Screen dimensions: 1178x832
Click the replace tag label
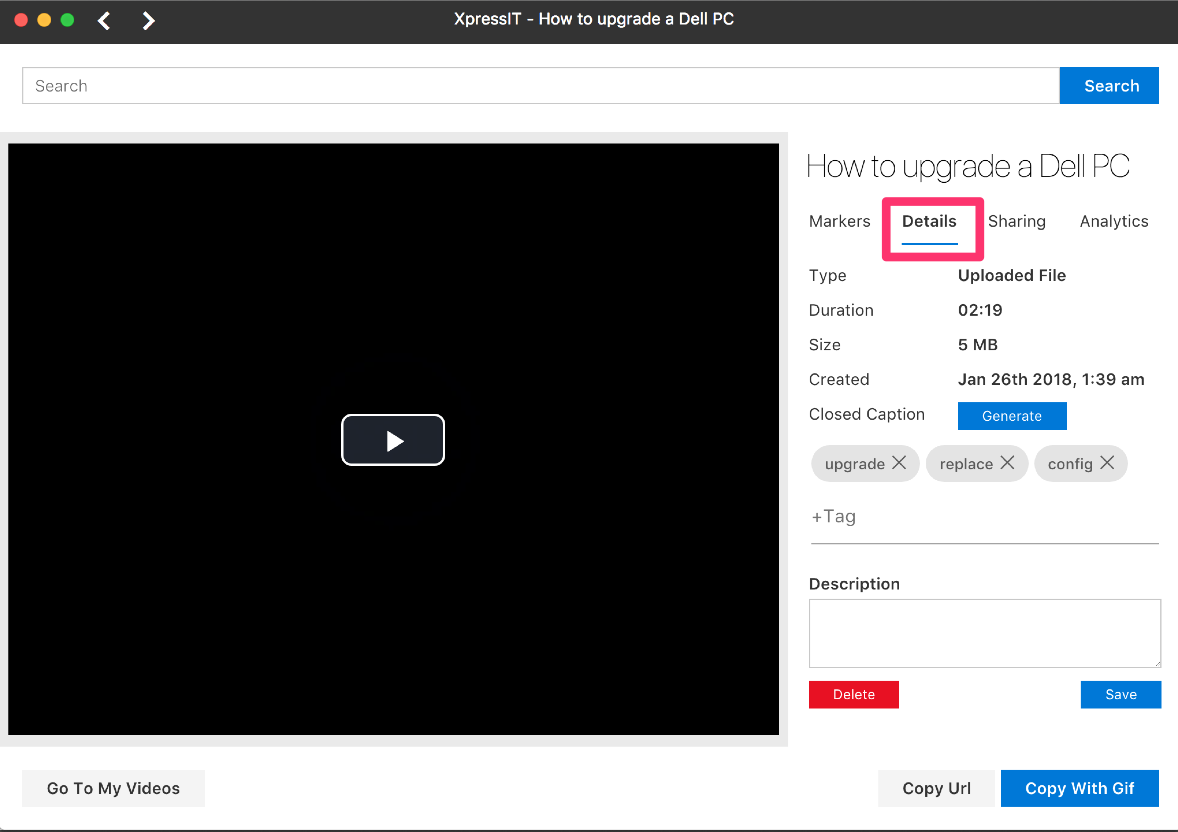point(966,464)
